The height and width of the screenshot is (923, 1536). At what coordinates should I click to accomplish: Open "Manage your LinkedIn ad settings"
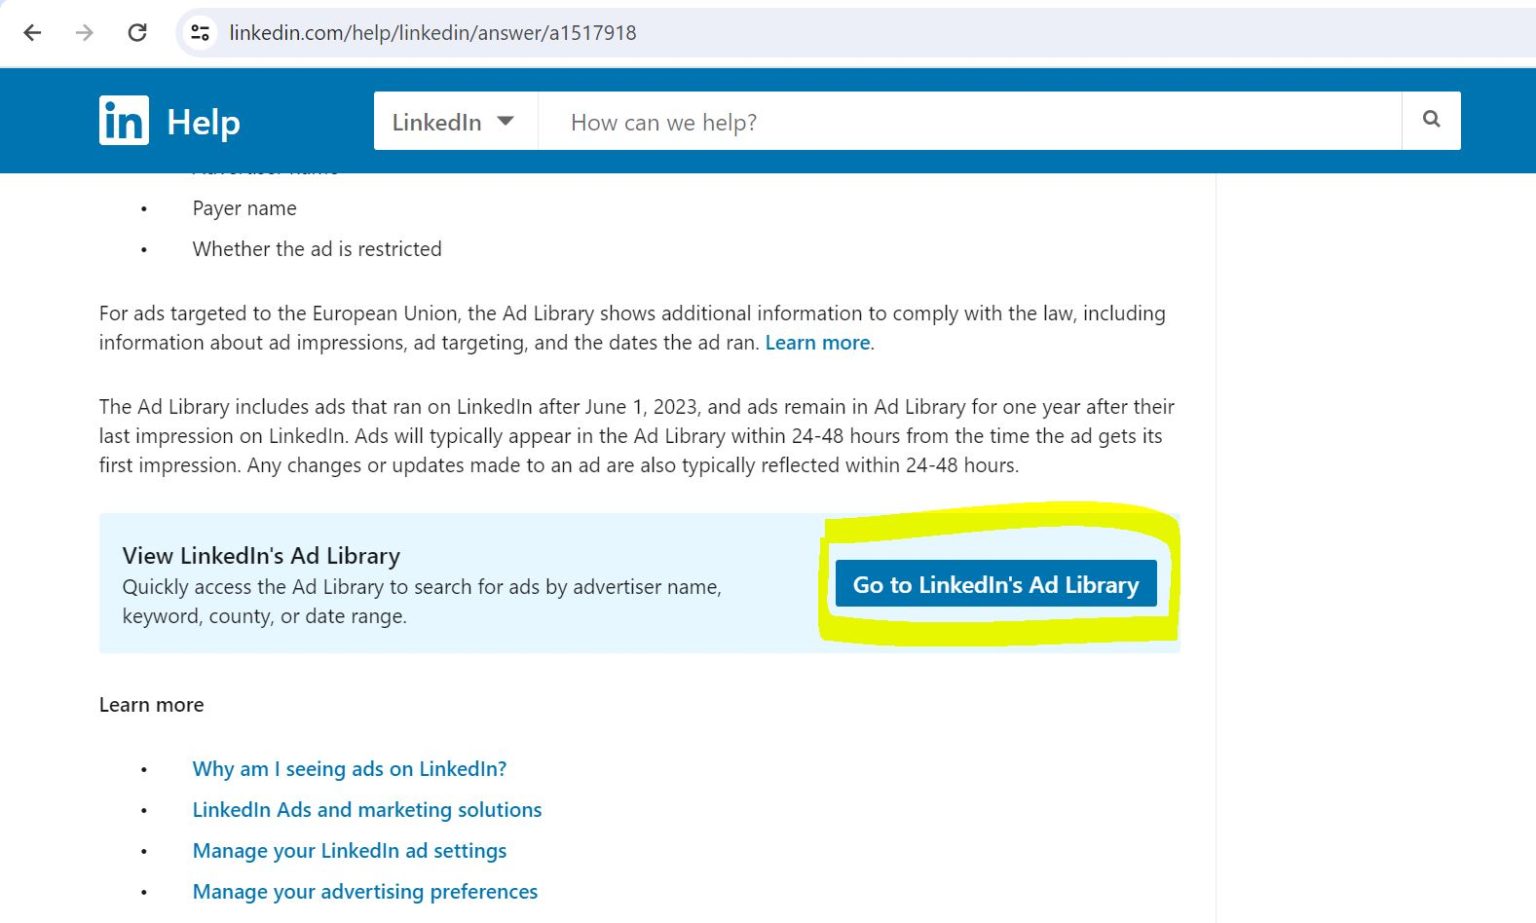[349, 850]
